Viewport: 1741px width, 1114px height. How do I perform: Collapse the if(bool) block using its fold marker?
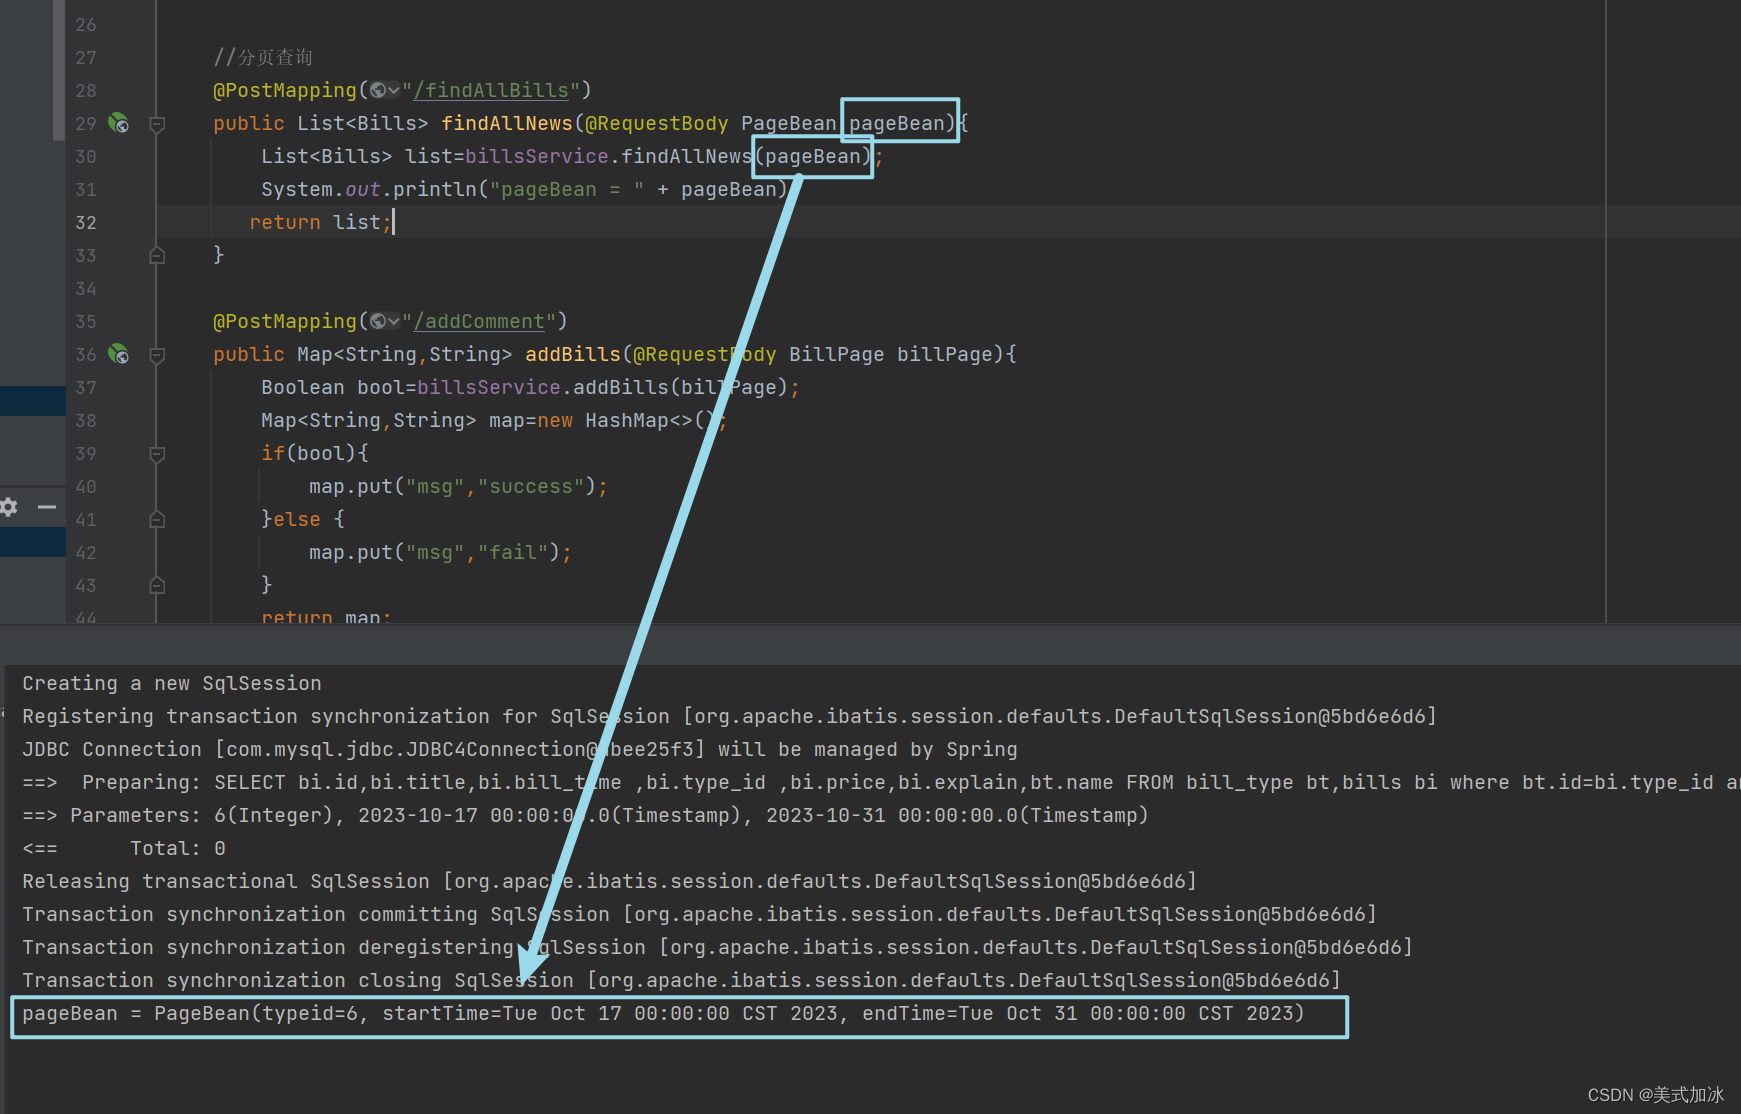click(156, 453)
